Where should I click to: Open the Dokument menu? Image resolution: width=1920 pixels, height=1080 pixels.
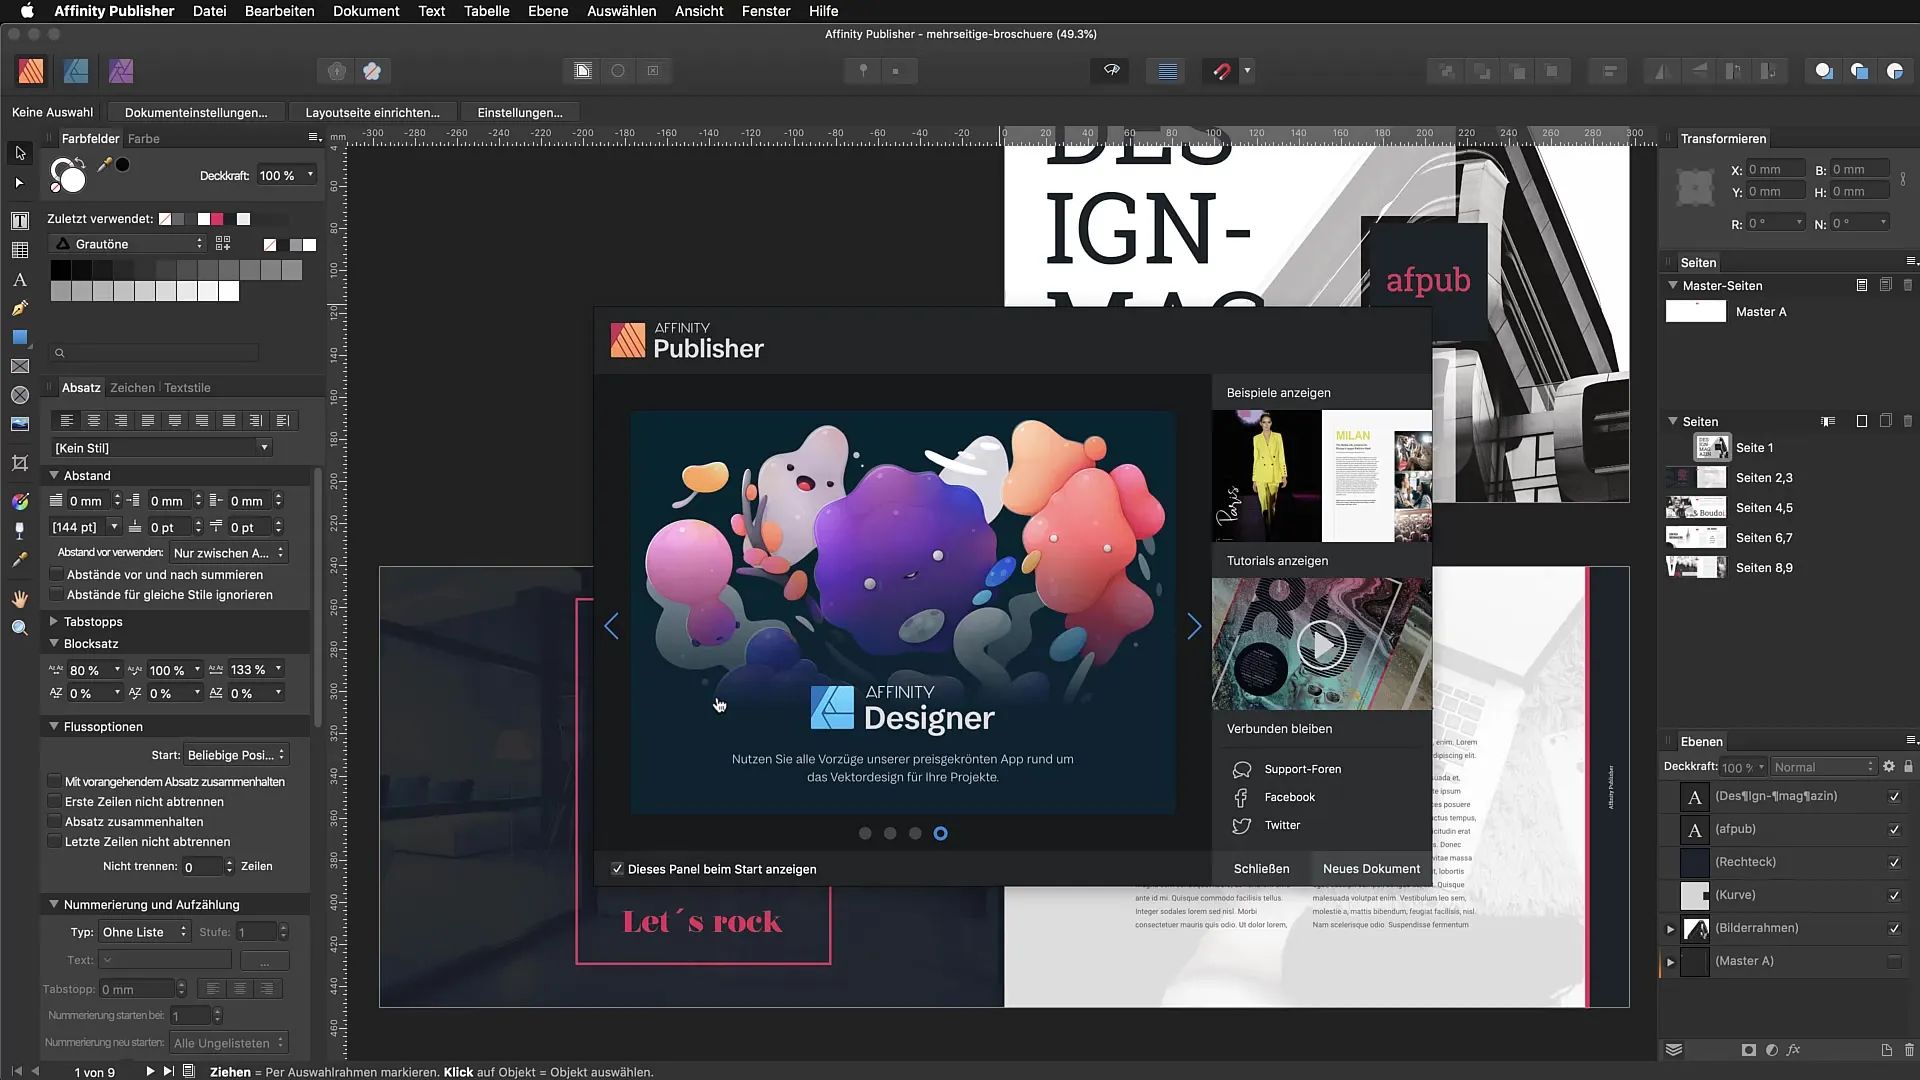[x=366, y=11]
